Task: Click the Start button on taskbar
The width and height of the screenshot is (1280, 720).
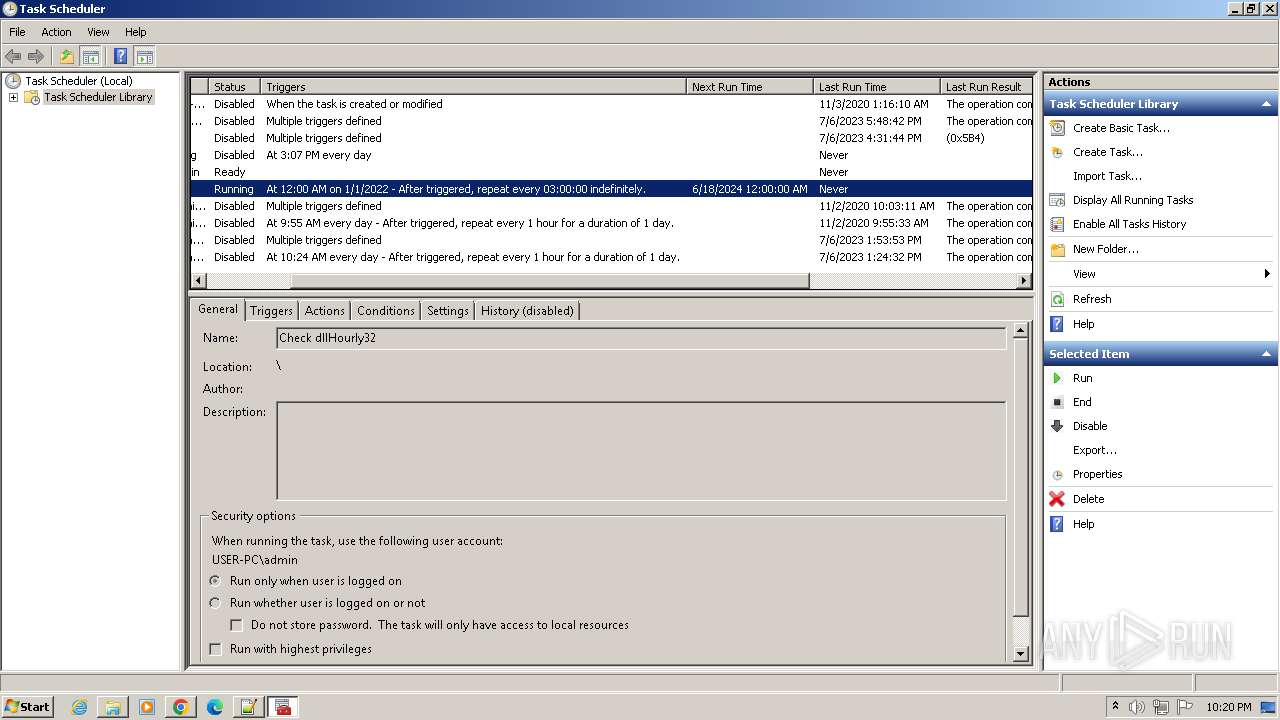Action: click(x=28, y=706)
